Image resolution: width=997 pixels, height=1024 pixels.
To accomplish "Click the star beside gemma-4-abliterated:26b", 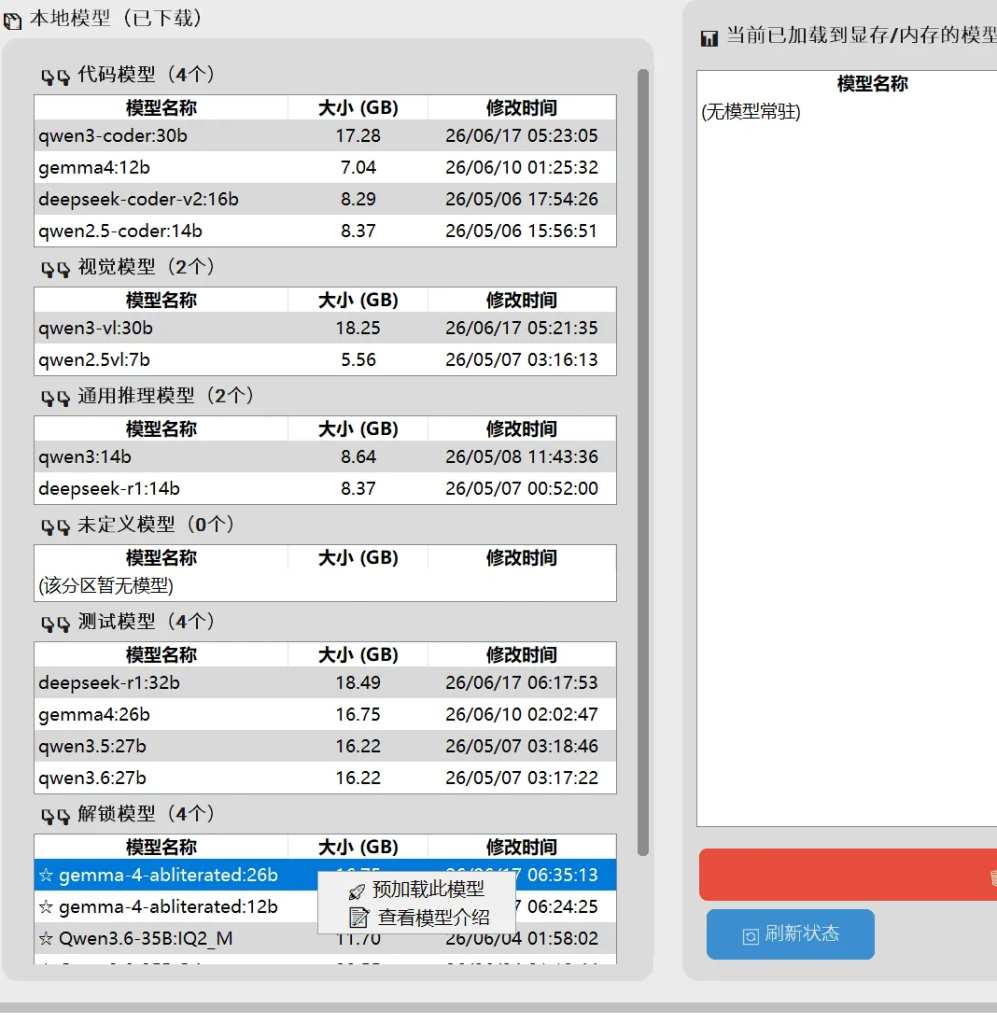I will pyautogui.click(x=46, y=875).
